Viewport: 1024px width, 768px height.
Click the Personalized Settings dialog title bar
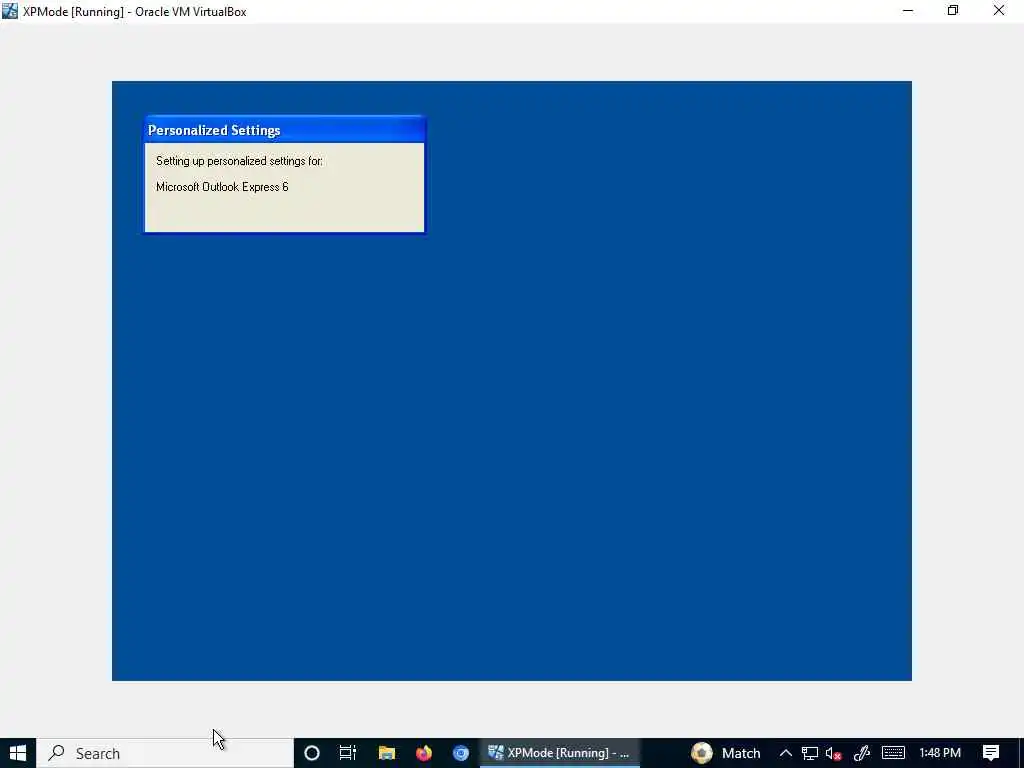(285, 130)
